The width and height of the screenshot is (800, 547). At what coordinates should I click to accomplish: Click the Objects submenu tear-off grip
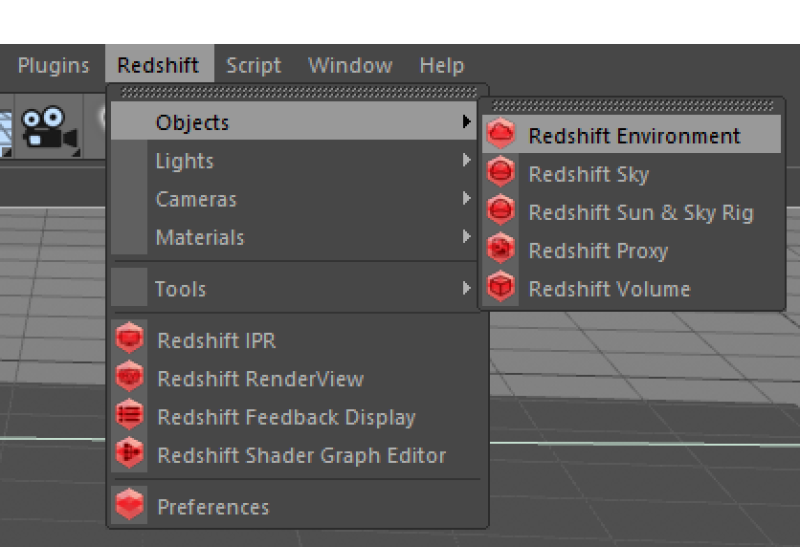[x=633, y=106]
